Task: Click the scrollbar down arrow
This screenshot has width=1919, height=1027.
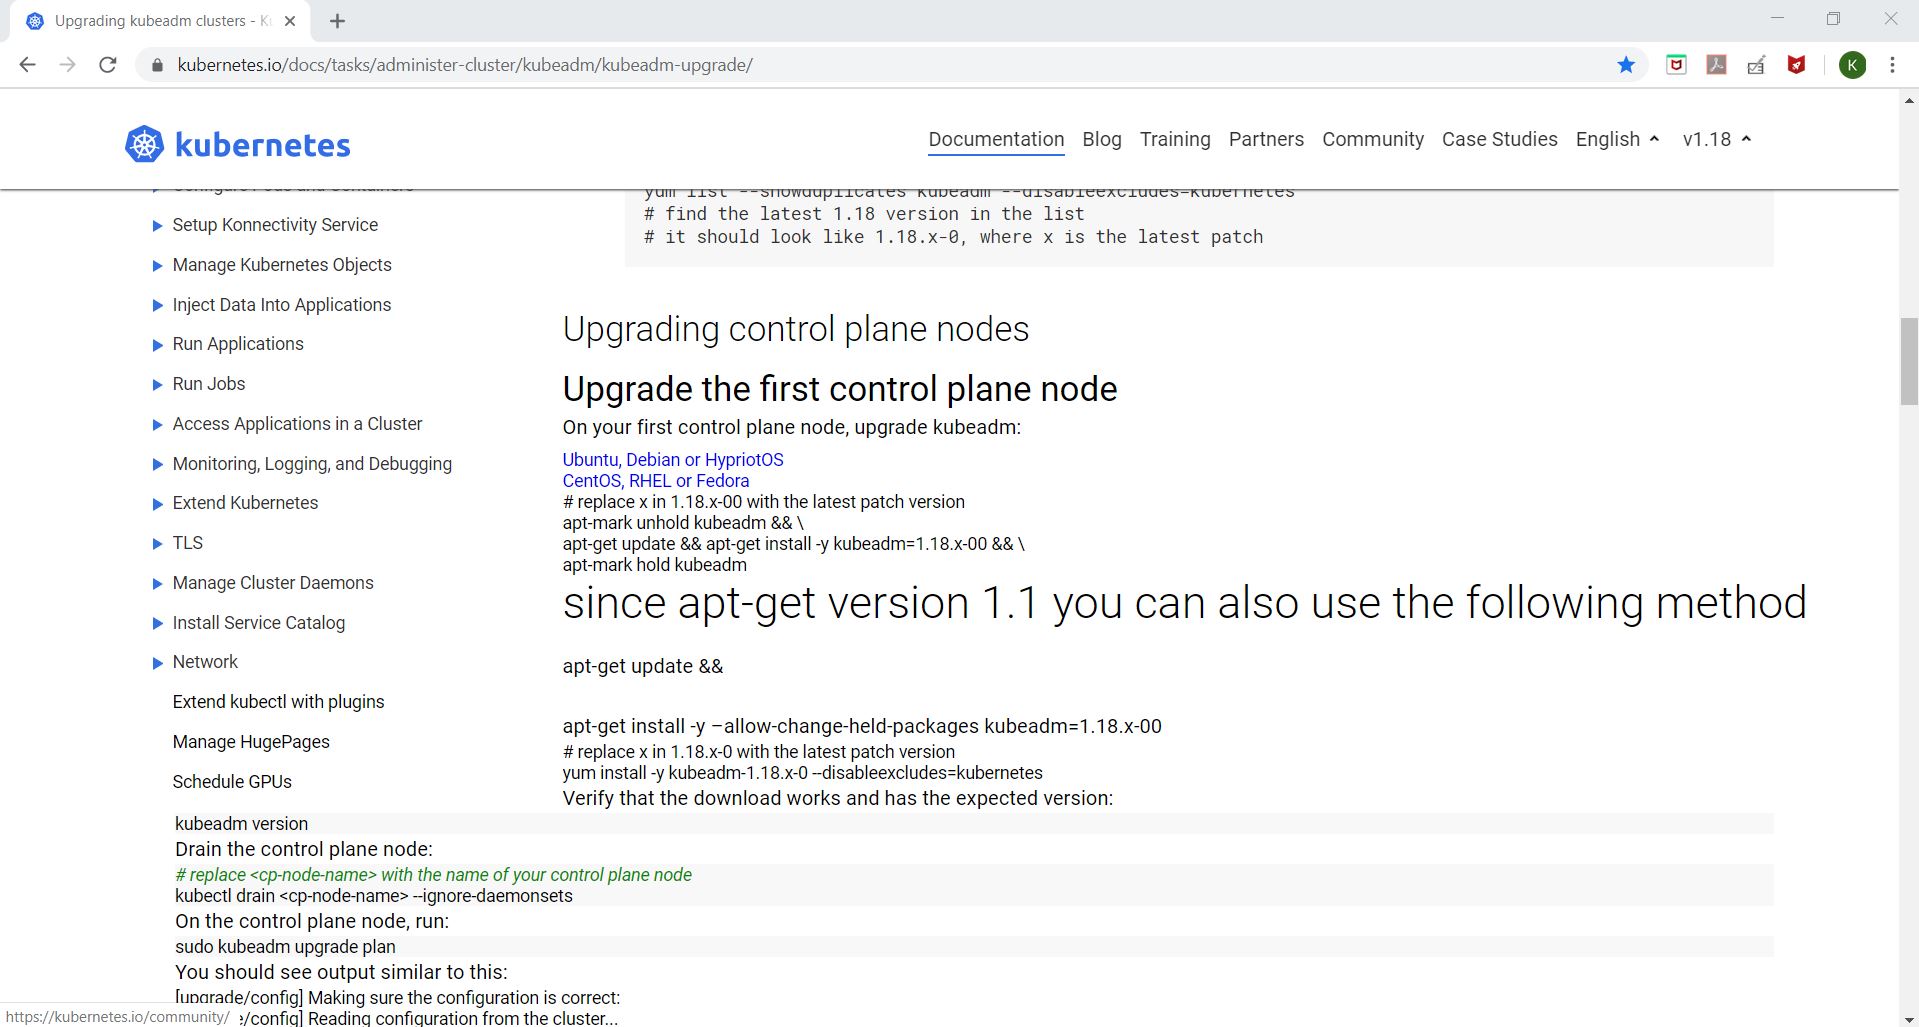Action: pos(1909,1018)
